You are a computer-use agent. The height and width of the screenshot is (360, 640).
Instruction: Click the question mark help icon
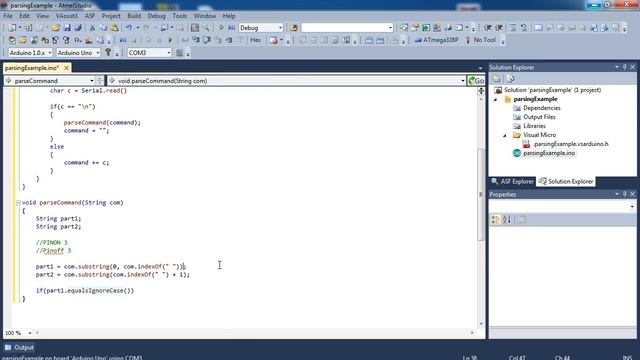[108, 52]
